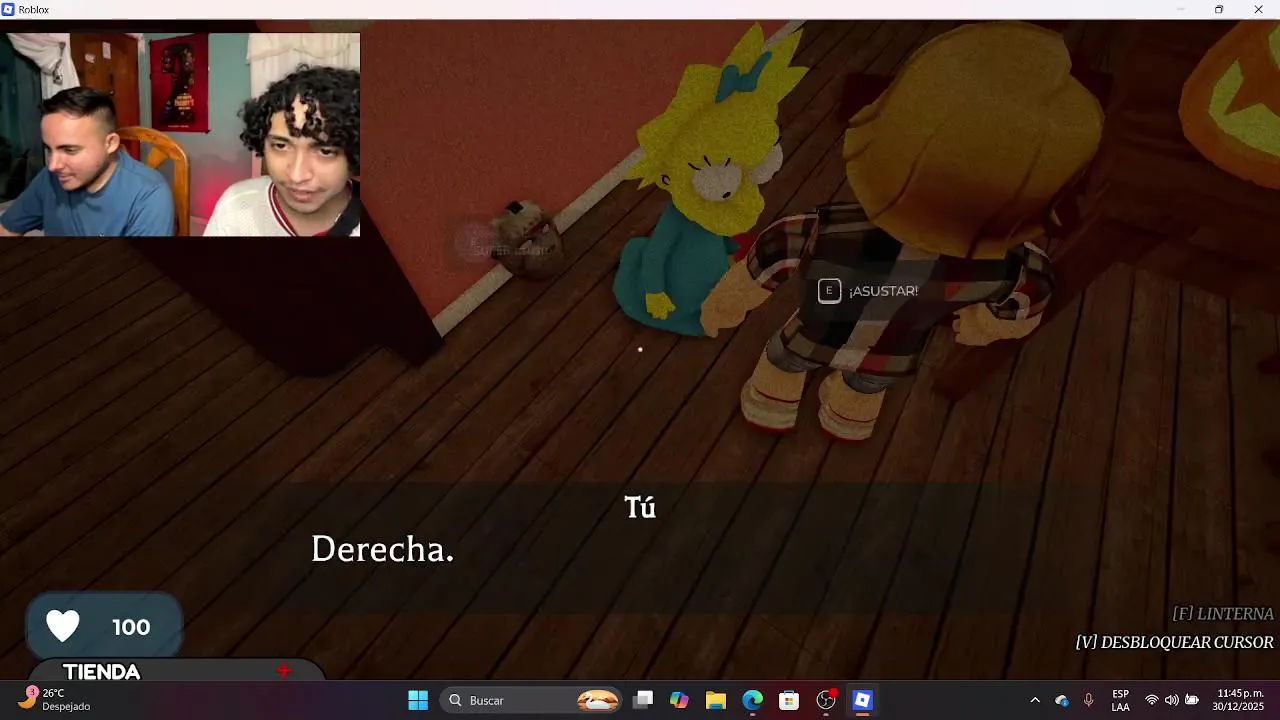Click the [V] DESBLOQUEAR CURSOR hint
Image resolution: width=1280 pixels, height=720 pixels.
point(1175,643)
